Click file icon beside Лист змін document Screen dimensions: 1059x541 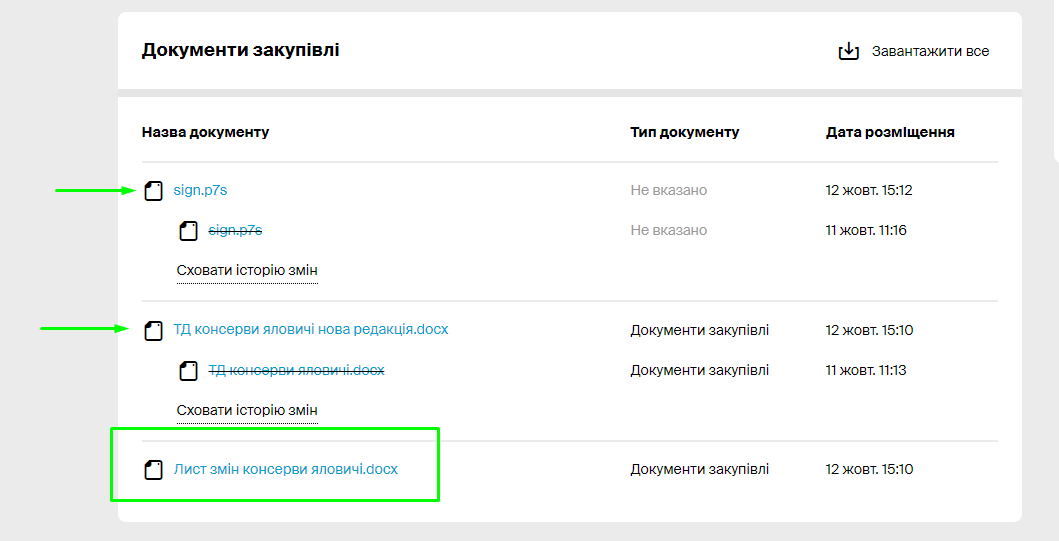pyautogui.click(x=153, y=470)
